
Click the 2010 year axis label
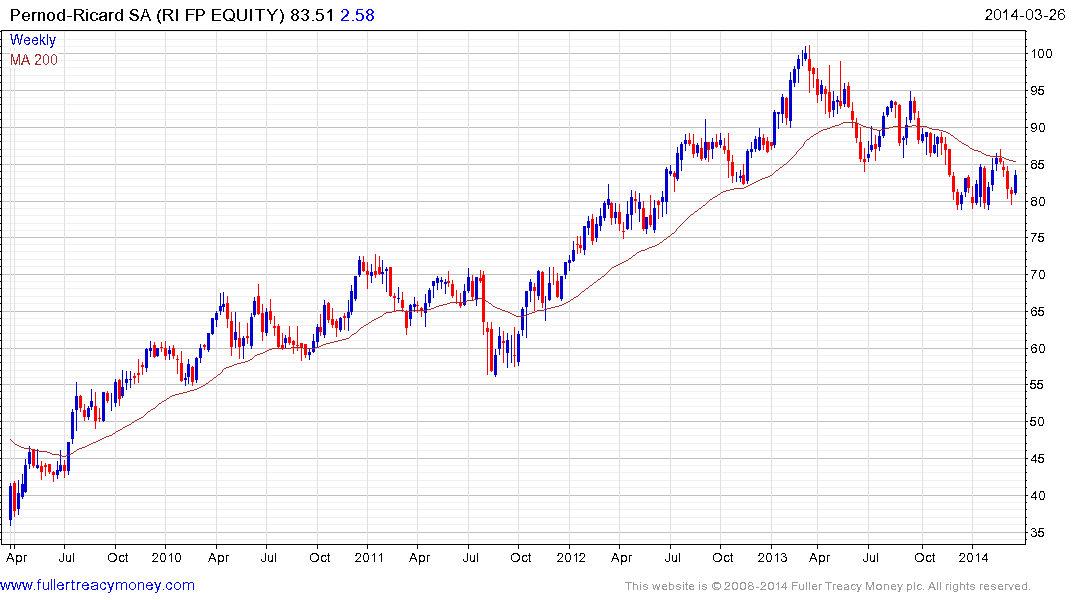167,557
